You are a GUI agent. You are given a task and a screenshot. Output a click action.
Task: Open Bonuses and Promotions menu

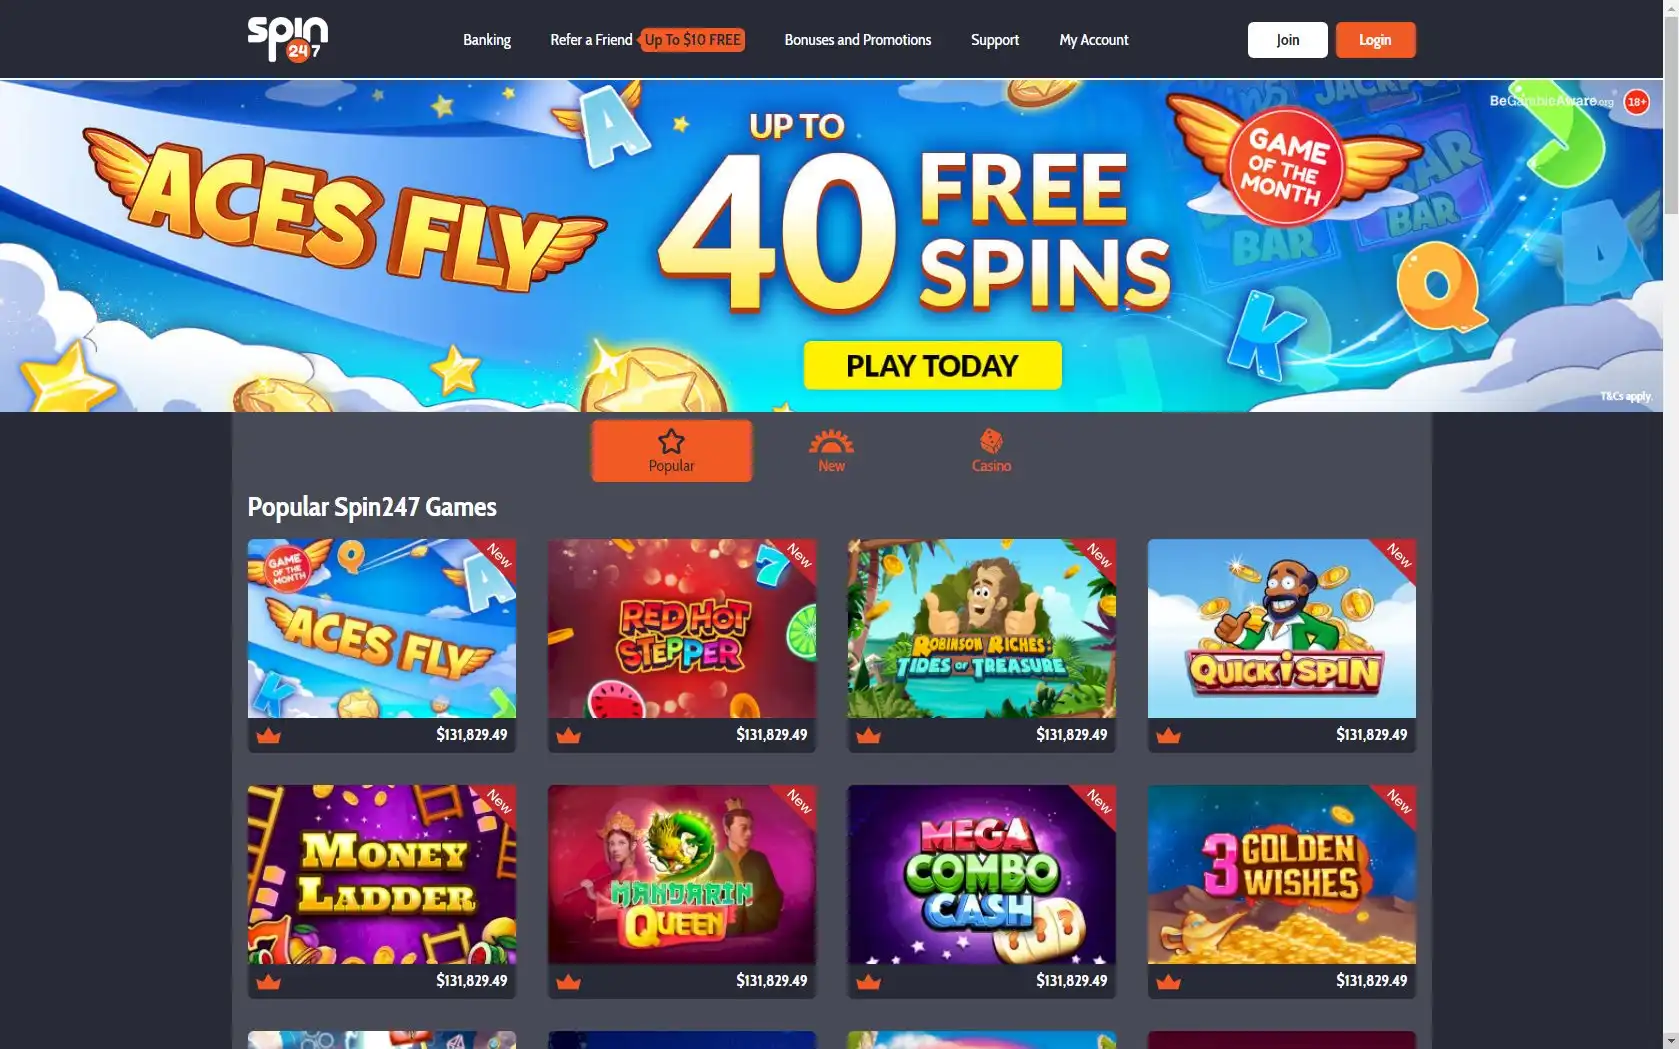pyautogui.click(x=858, y=40)
